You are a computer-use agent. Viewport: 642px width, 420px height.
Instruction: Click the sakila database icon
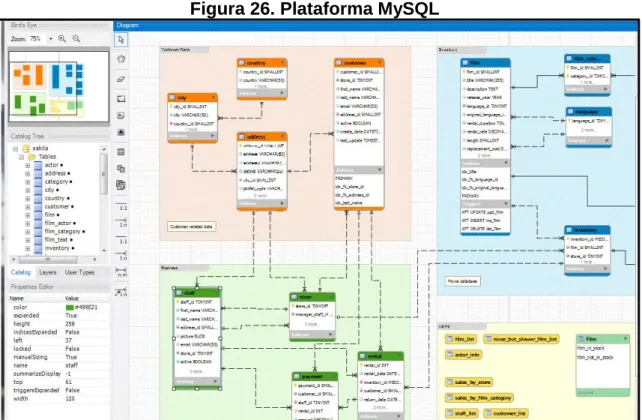pyautogui.click(x=26, y=148)
